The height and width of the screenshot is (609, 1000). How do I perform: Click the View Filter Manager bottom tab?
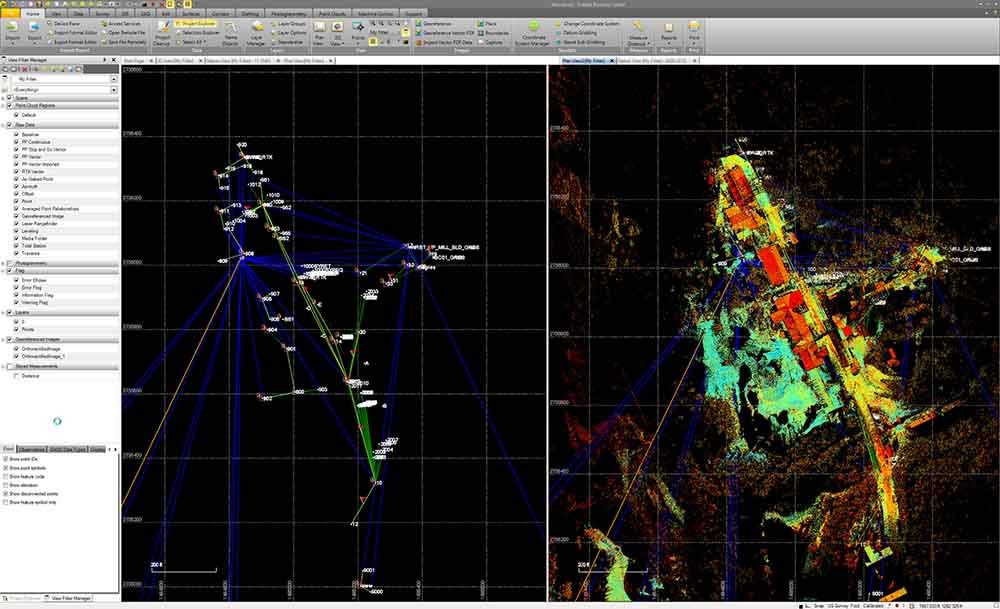coord(72,597)
